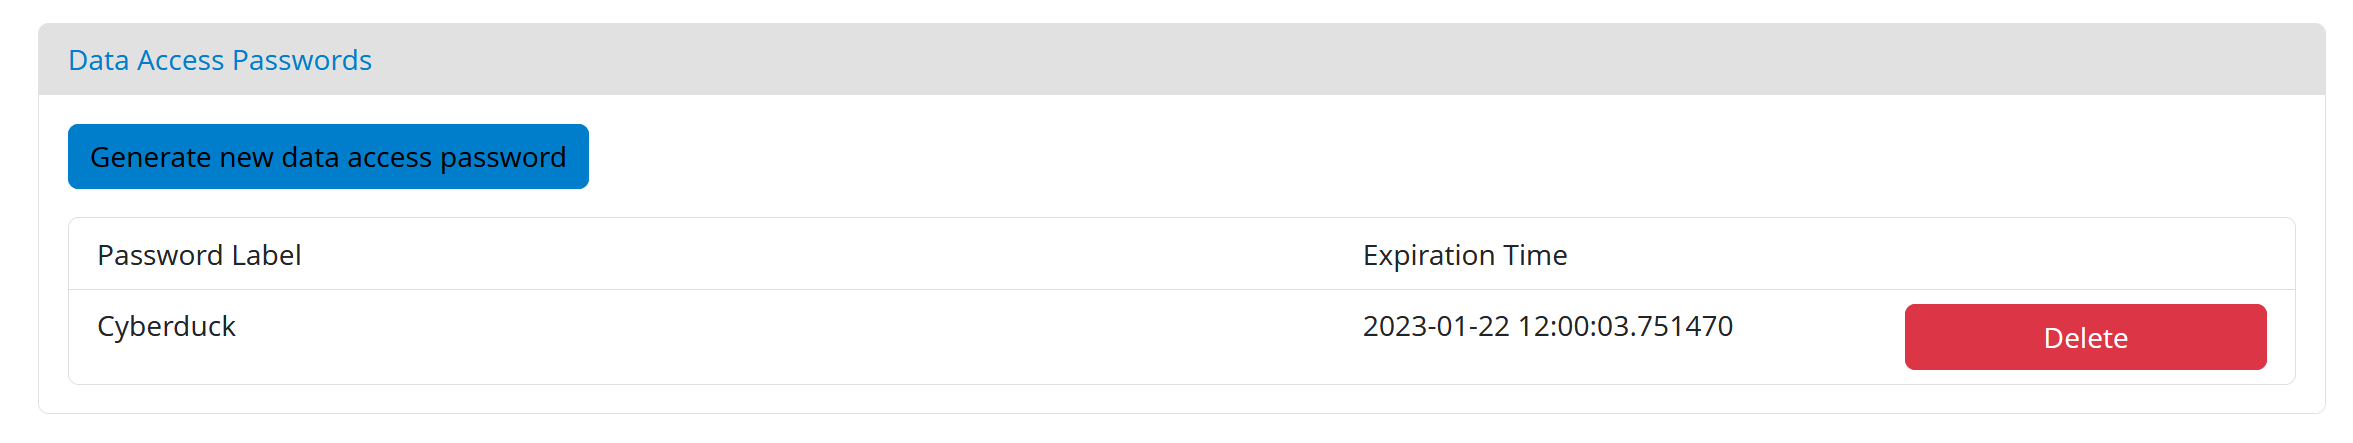Viewport: 2353px width, 443px height.
Task: Click the Data Access Passwords heading link
Action: coord(220,60)
